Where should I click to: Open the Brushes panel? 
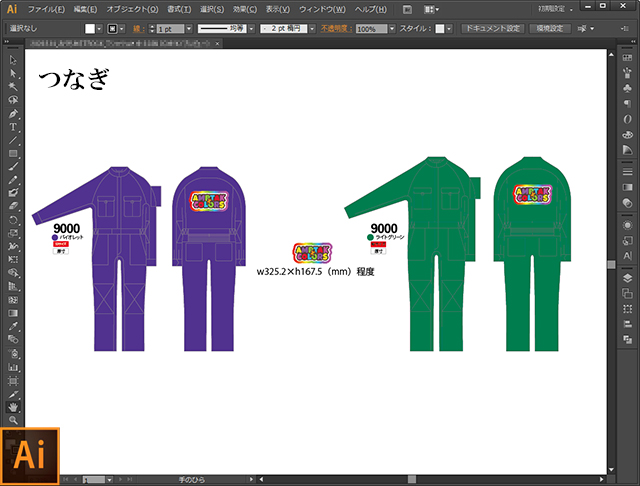tap(627, 73)
